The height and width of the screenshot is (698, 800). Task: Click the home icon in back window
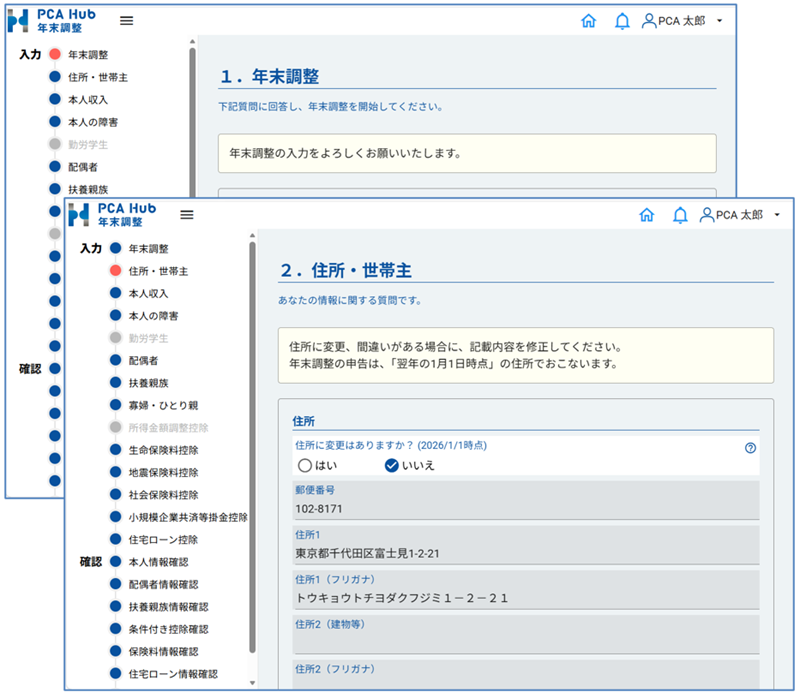click(589, 21)
